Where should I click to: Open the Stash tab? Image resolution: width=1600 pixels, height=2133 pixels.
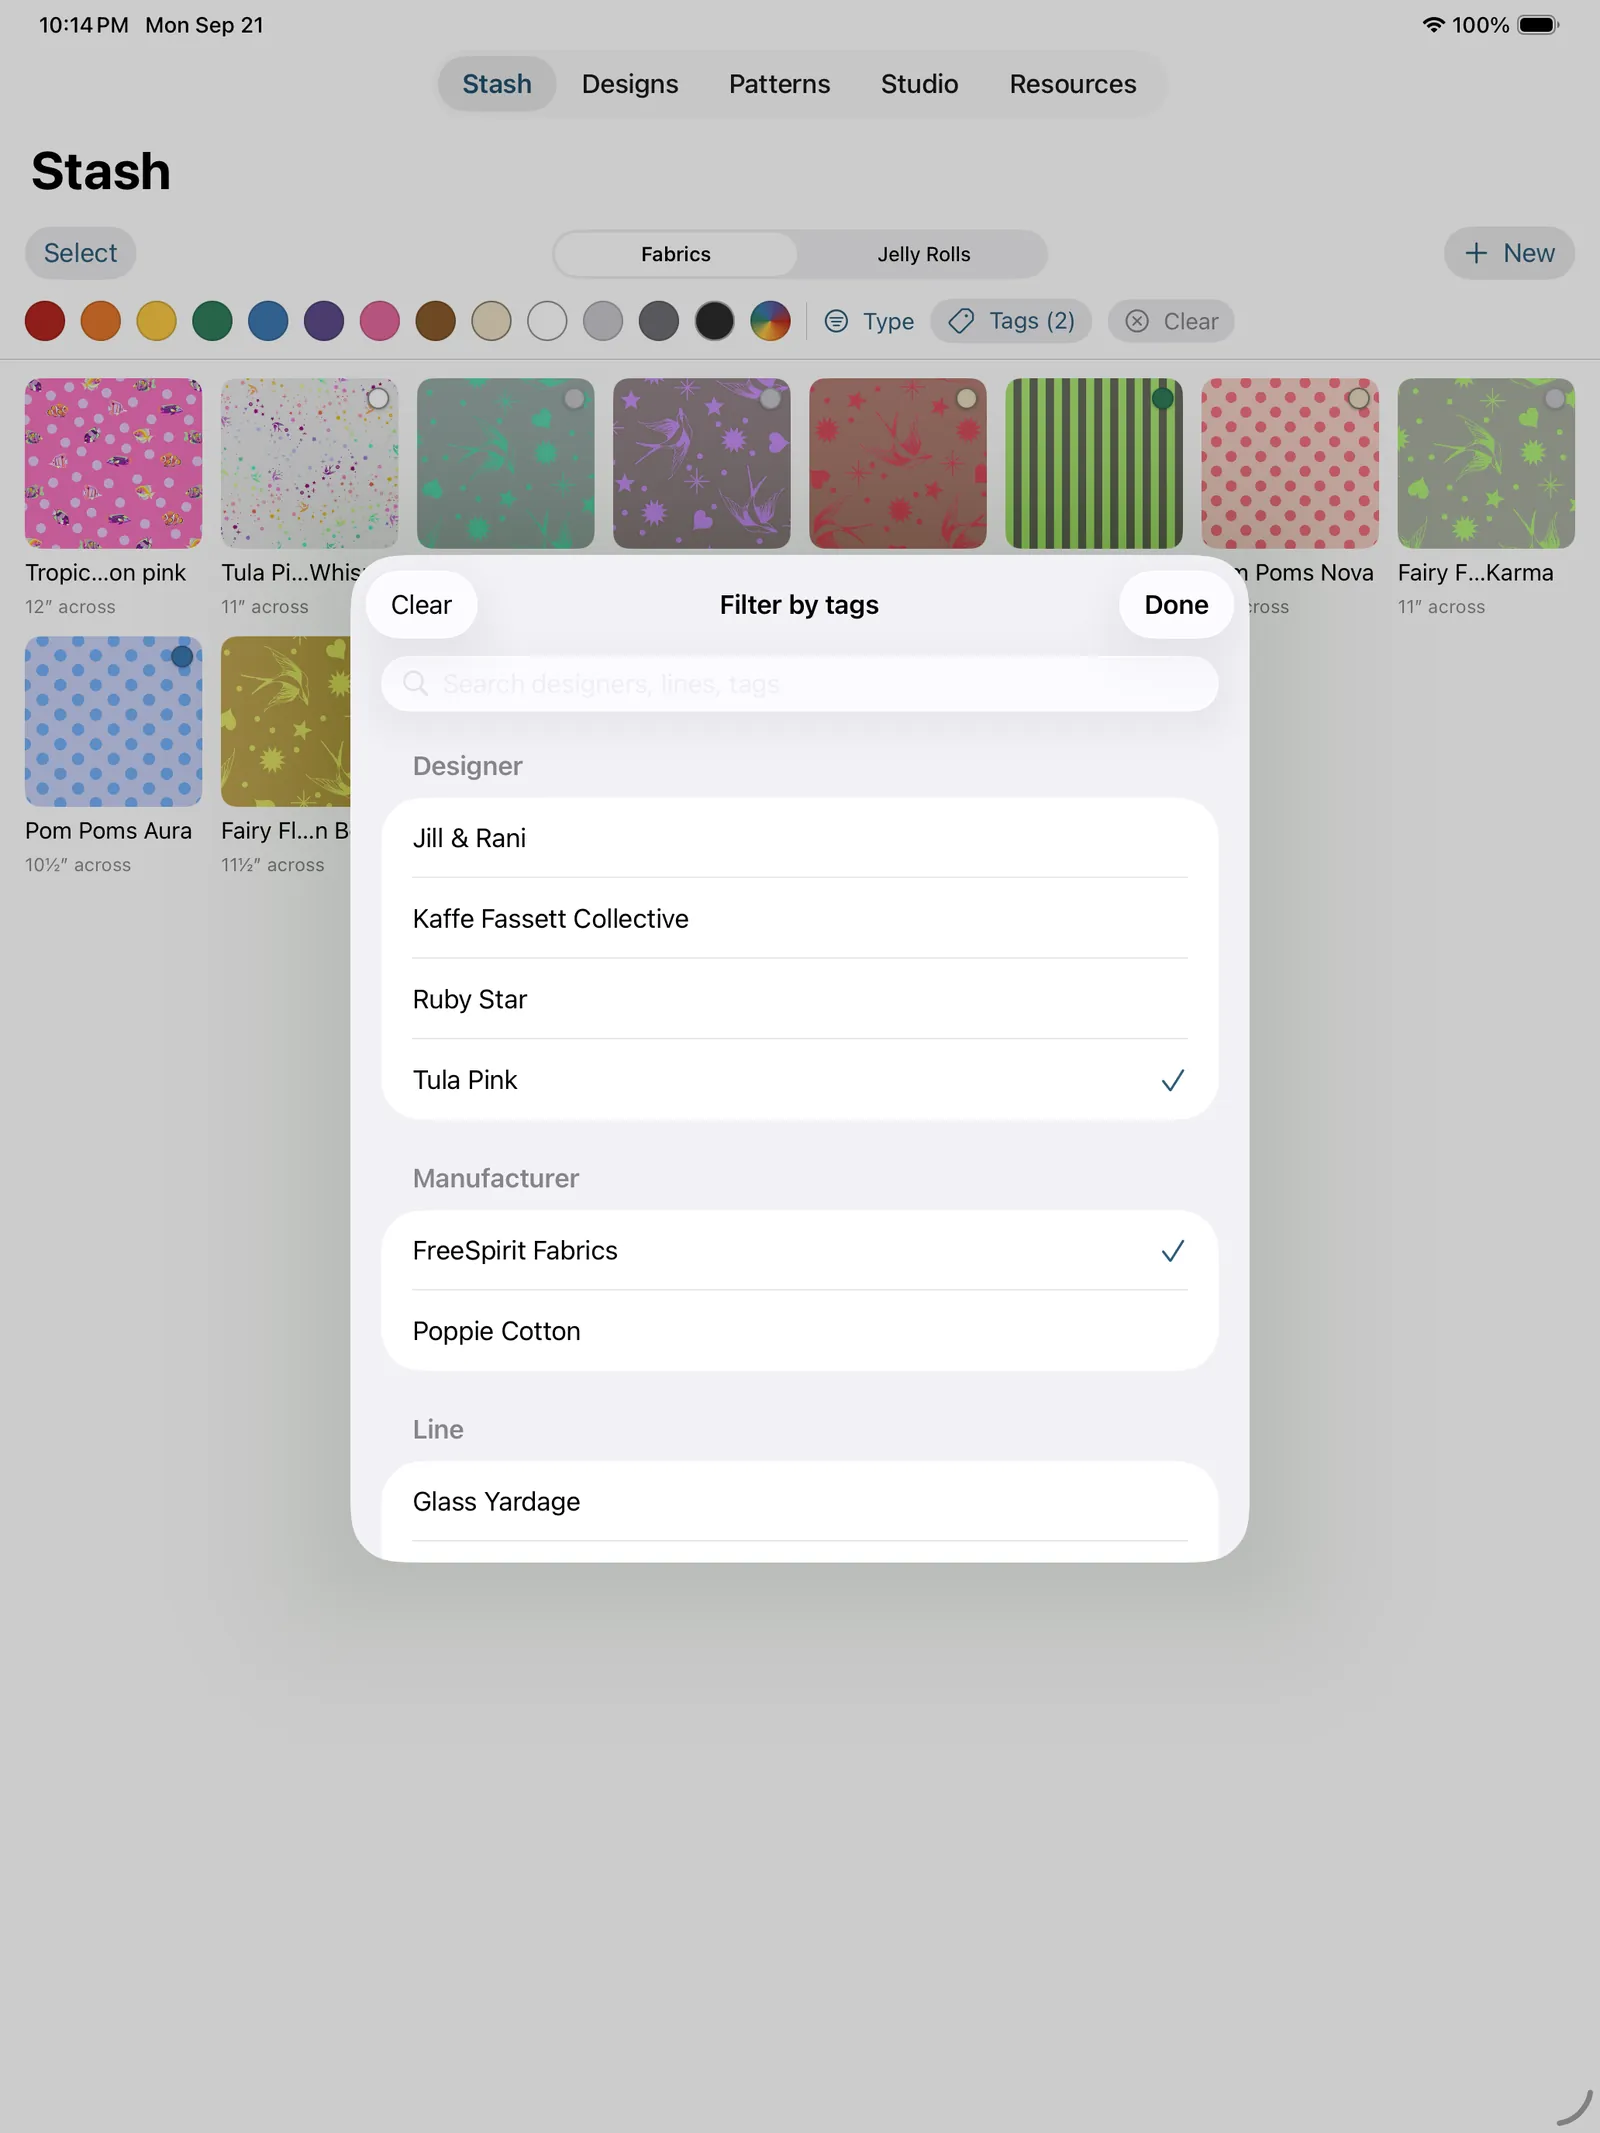point(497,84)
